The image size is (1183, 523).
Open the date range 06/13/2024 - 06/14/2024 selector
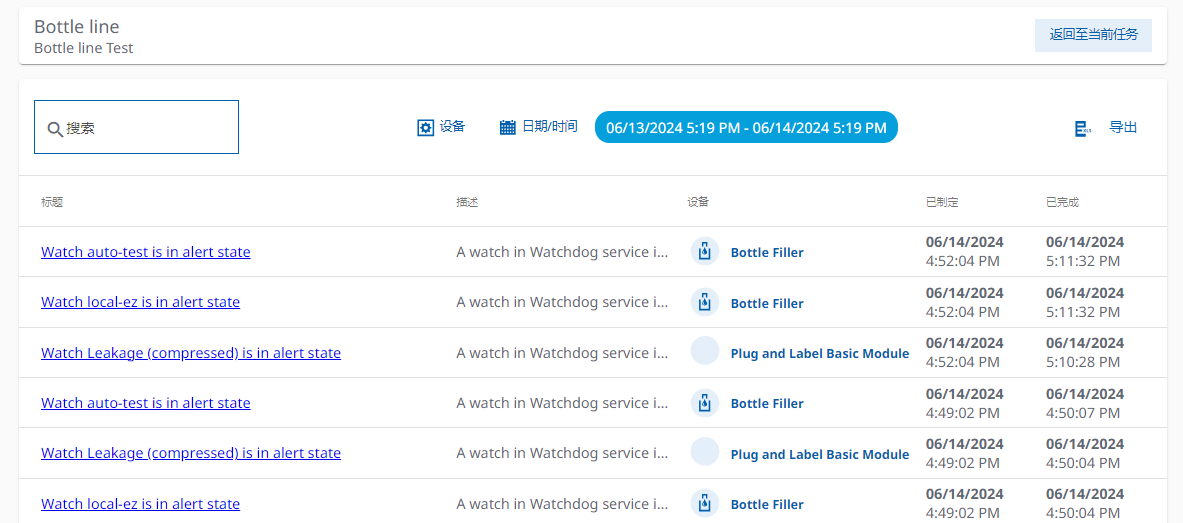point(746,128)
